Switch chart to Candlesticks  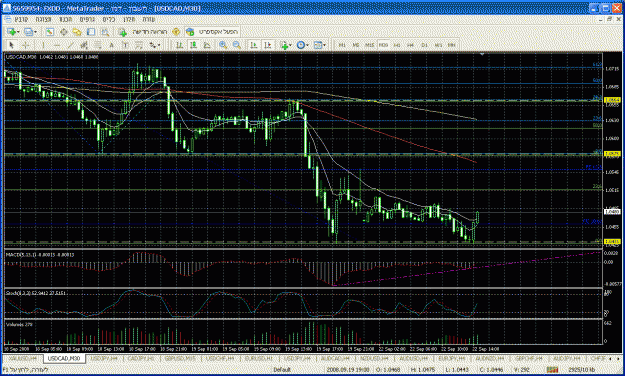(x=193, y=45)
